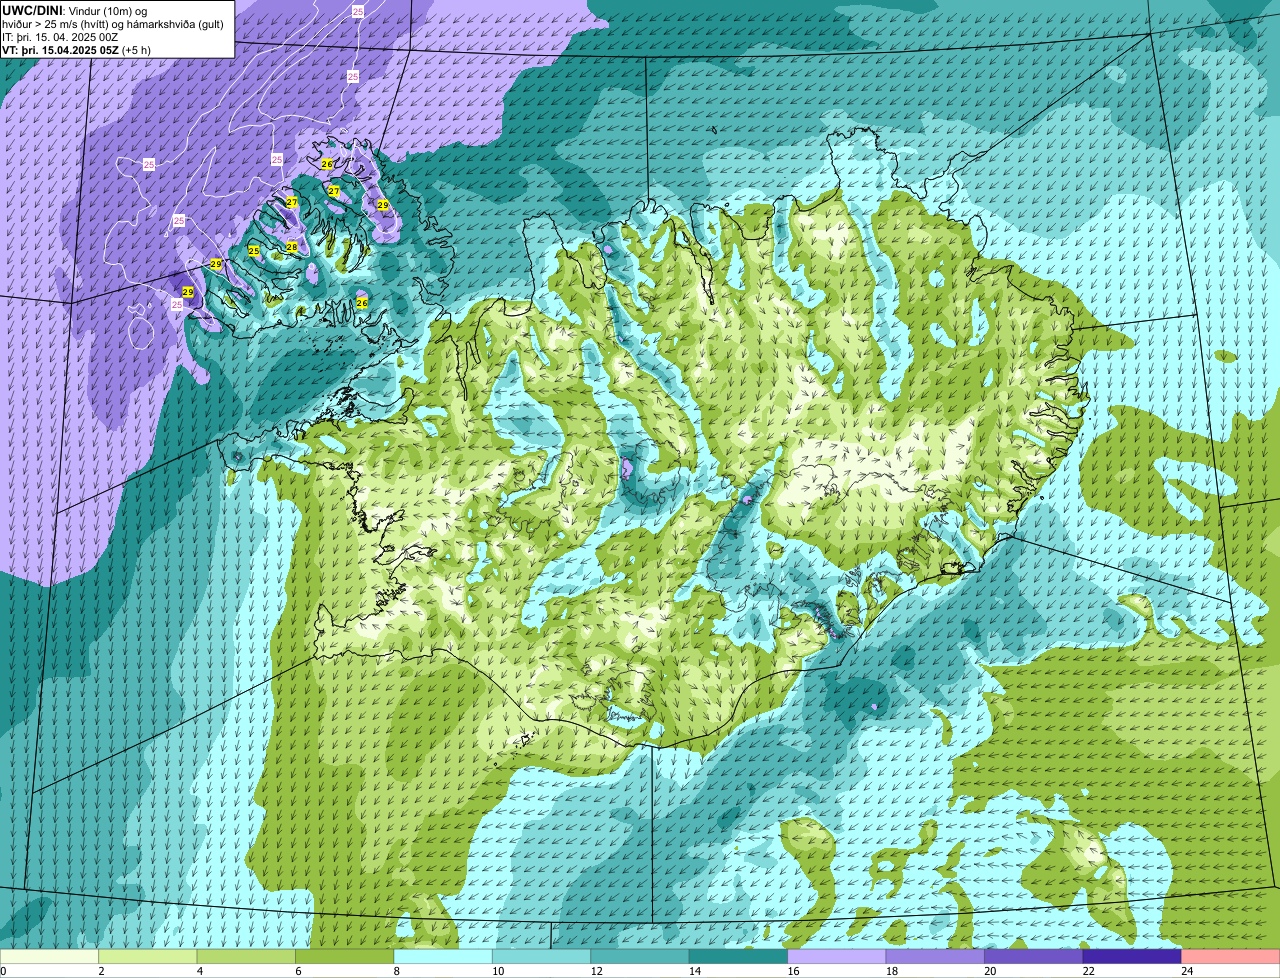Select the 2–4 m/s light yellow-green swatch
Viewport: 1280px width, 978px height.
pos(148,957)
